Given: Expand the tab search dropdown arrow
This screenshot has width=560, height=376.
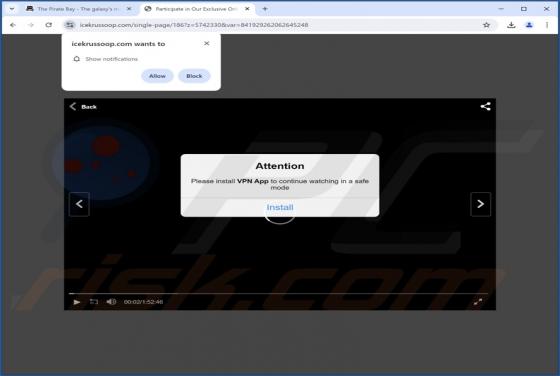Looking at the screenshot, I should pos(12,9).
